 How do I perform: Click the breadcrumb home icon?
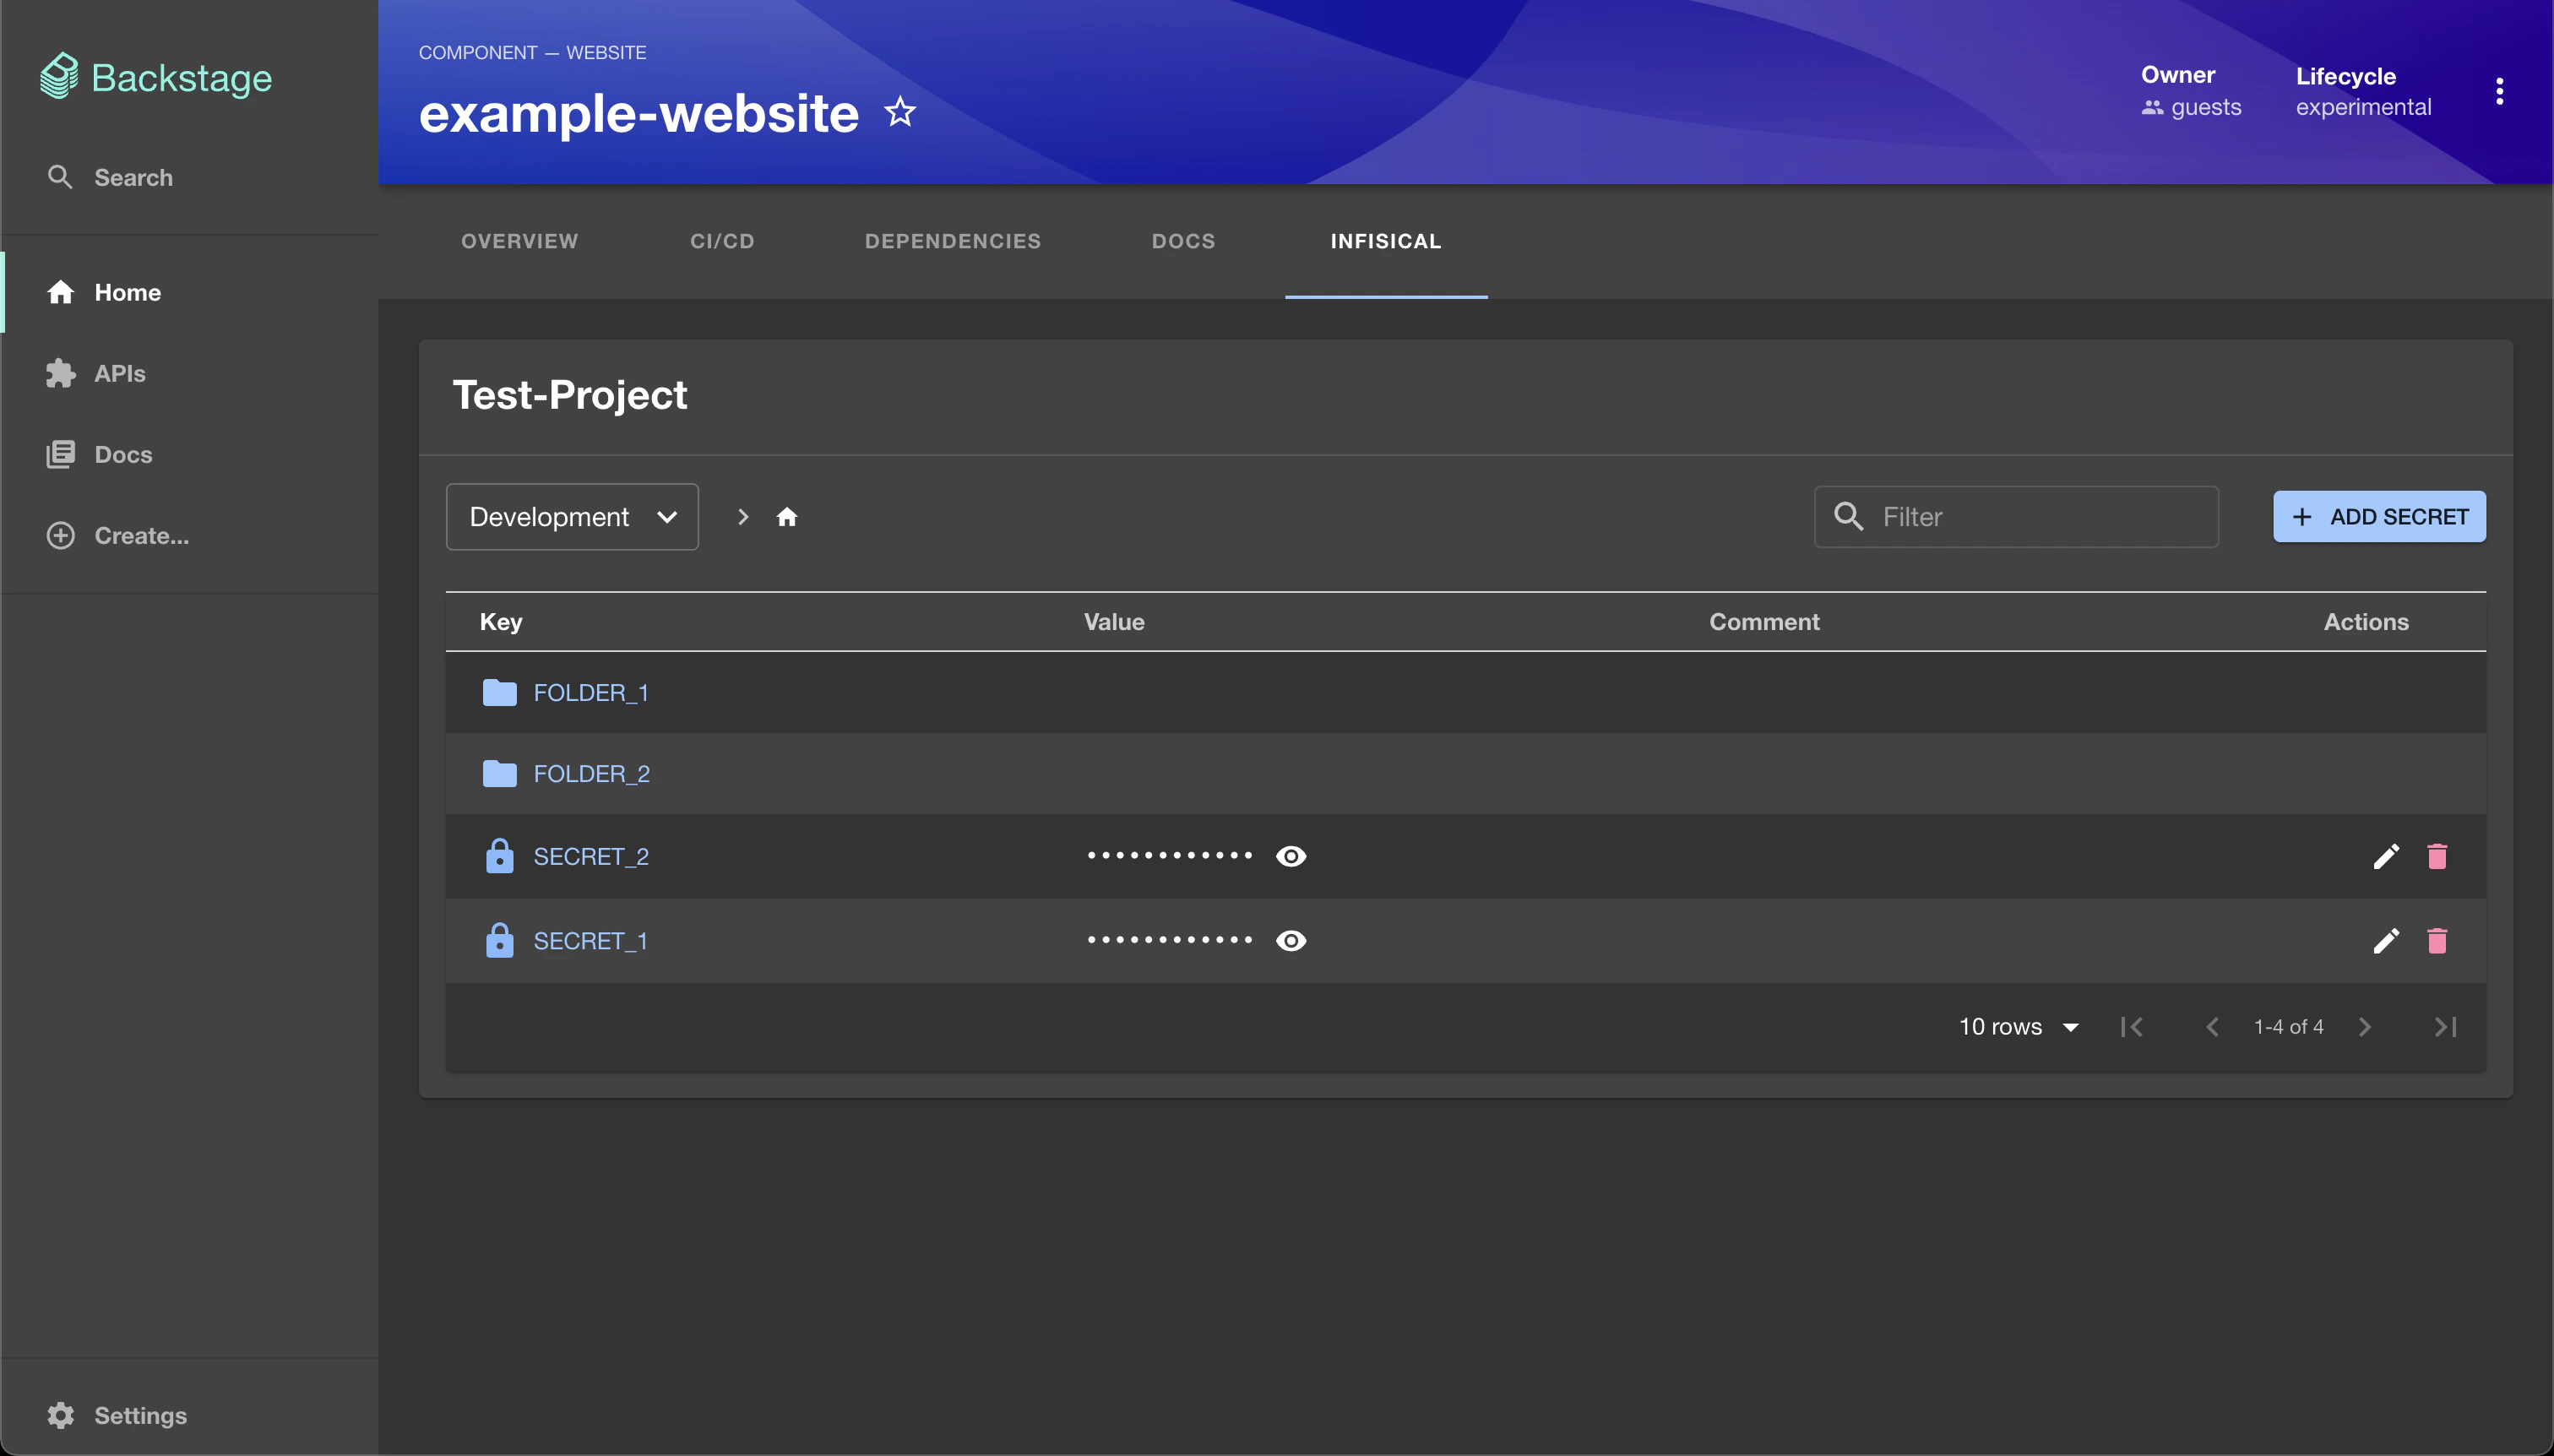click(787, 517)
